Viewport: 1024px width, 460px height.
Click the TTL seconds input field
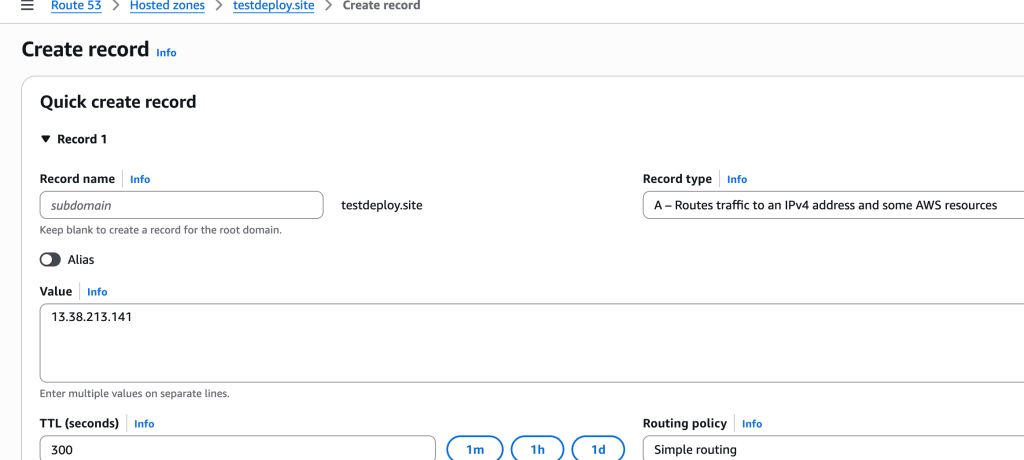pos(237,449)
